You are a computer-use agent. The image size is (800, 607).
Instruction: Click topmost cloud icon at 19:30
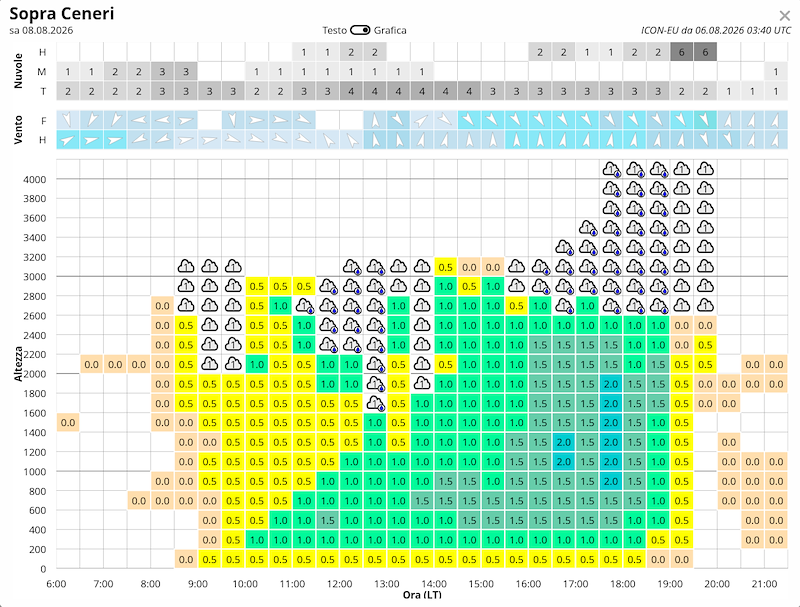[x=705, y=169]
